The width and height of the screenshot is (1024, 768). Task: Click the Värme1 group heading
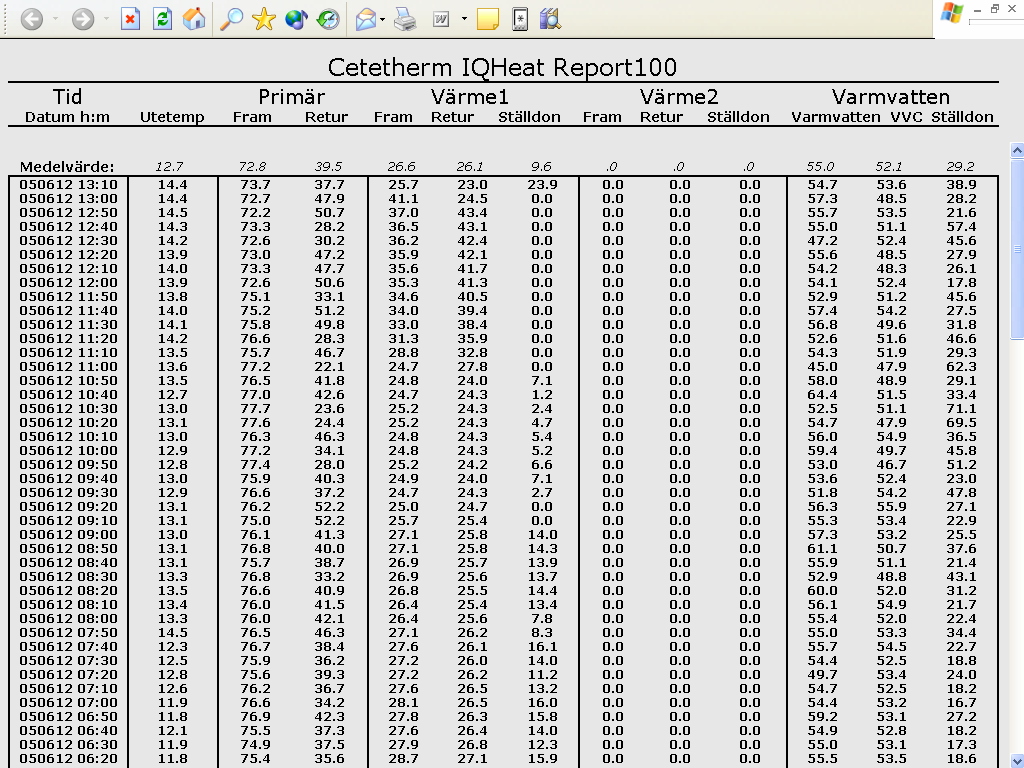[x=470, y=97]
